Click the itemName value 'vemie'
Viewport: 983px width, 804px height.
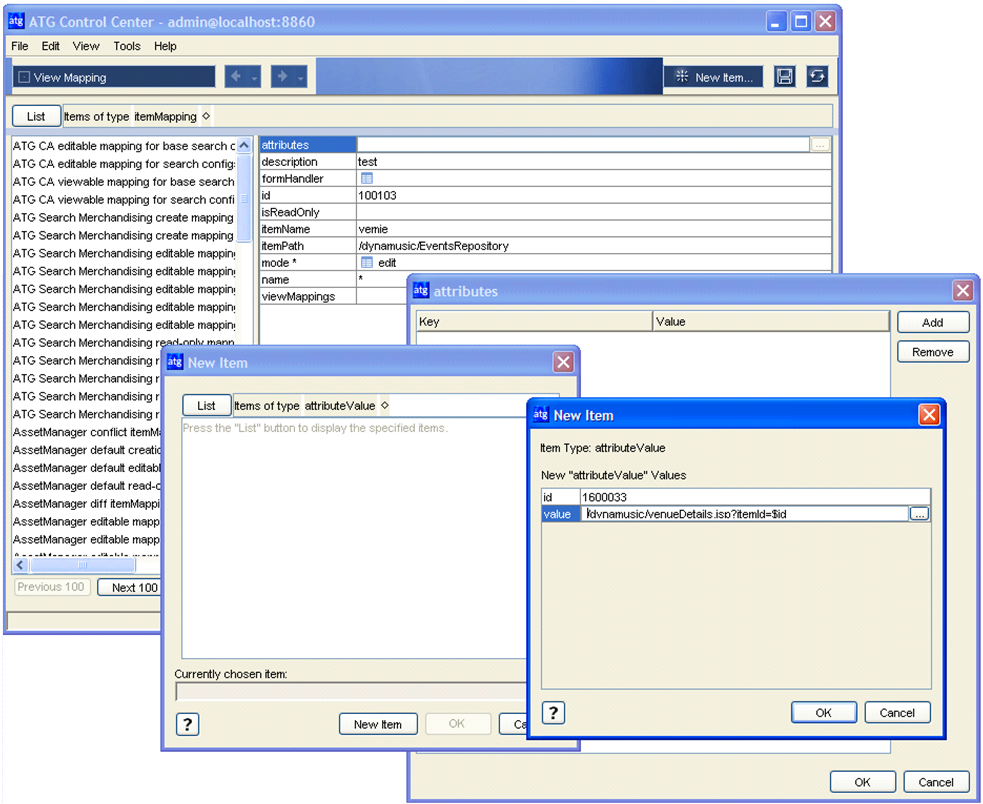(373, 230)
